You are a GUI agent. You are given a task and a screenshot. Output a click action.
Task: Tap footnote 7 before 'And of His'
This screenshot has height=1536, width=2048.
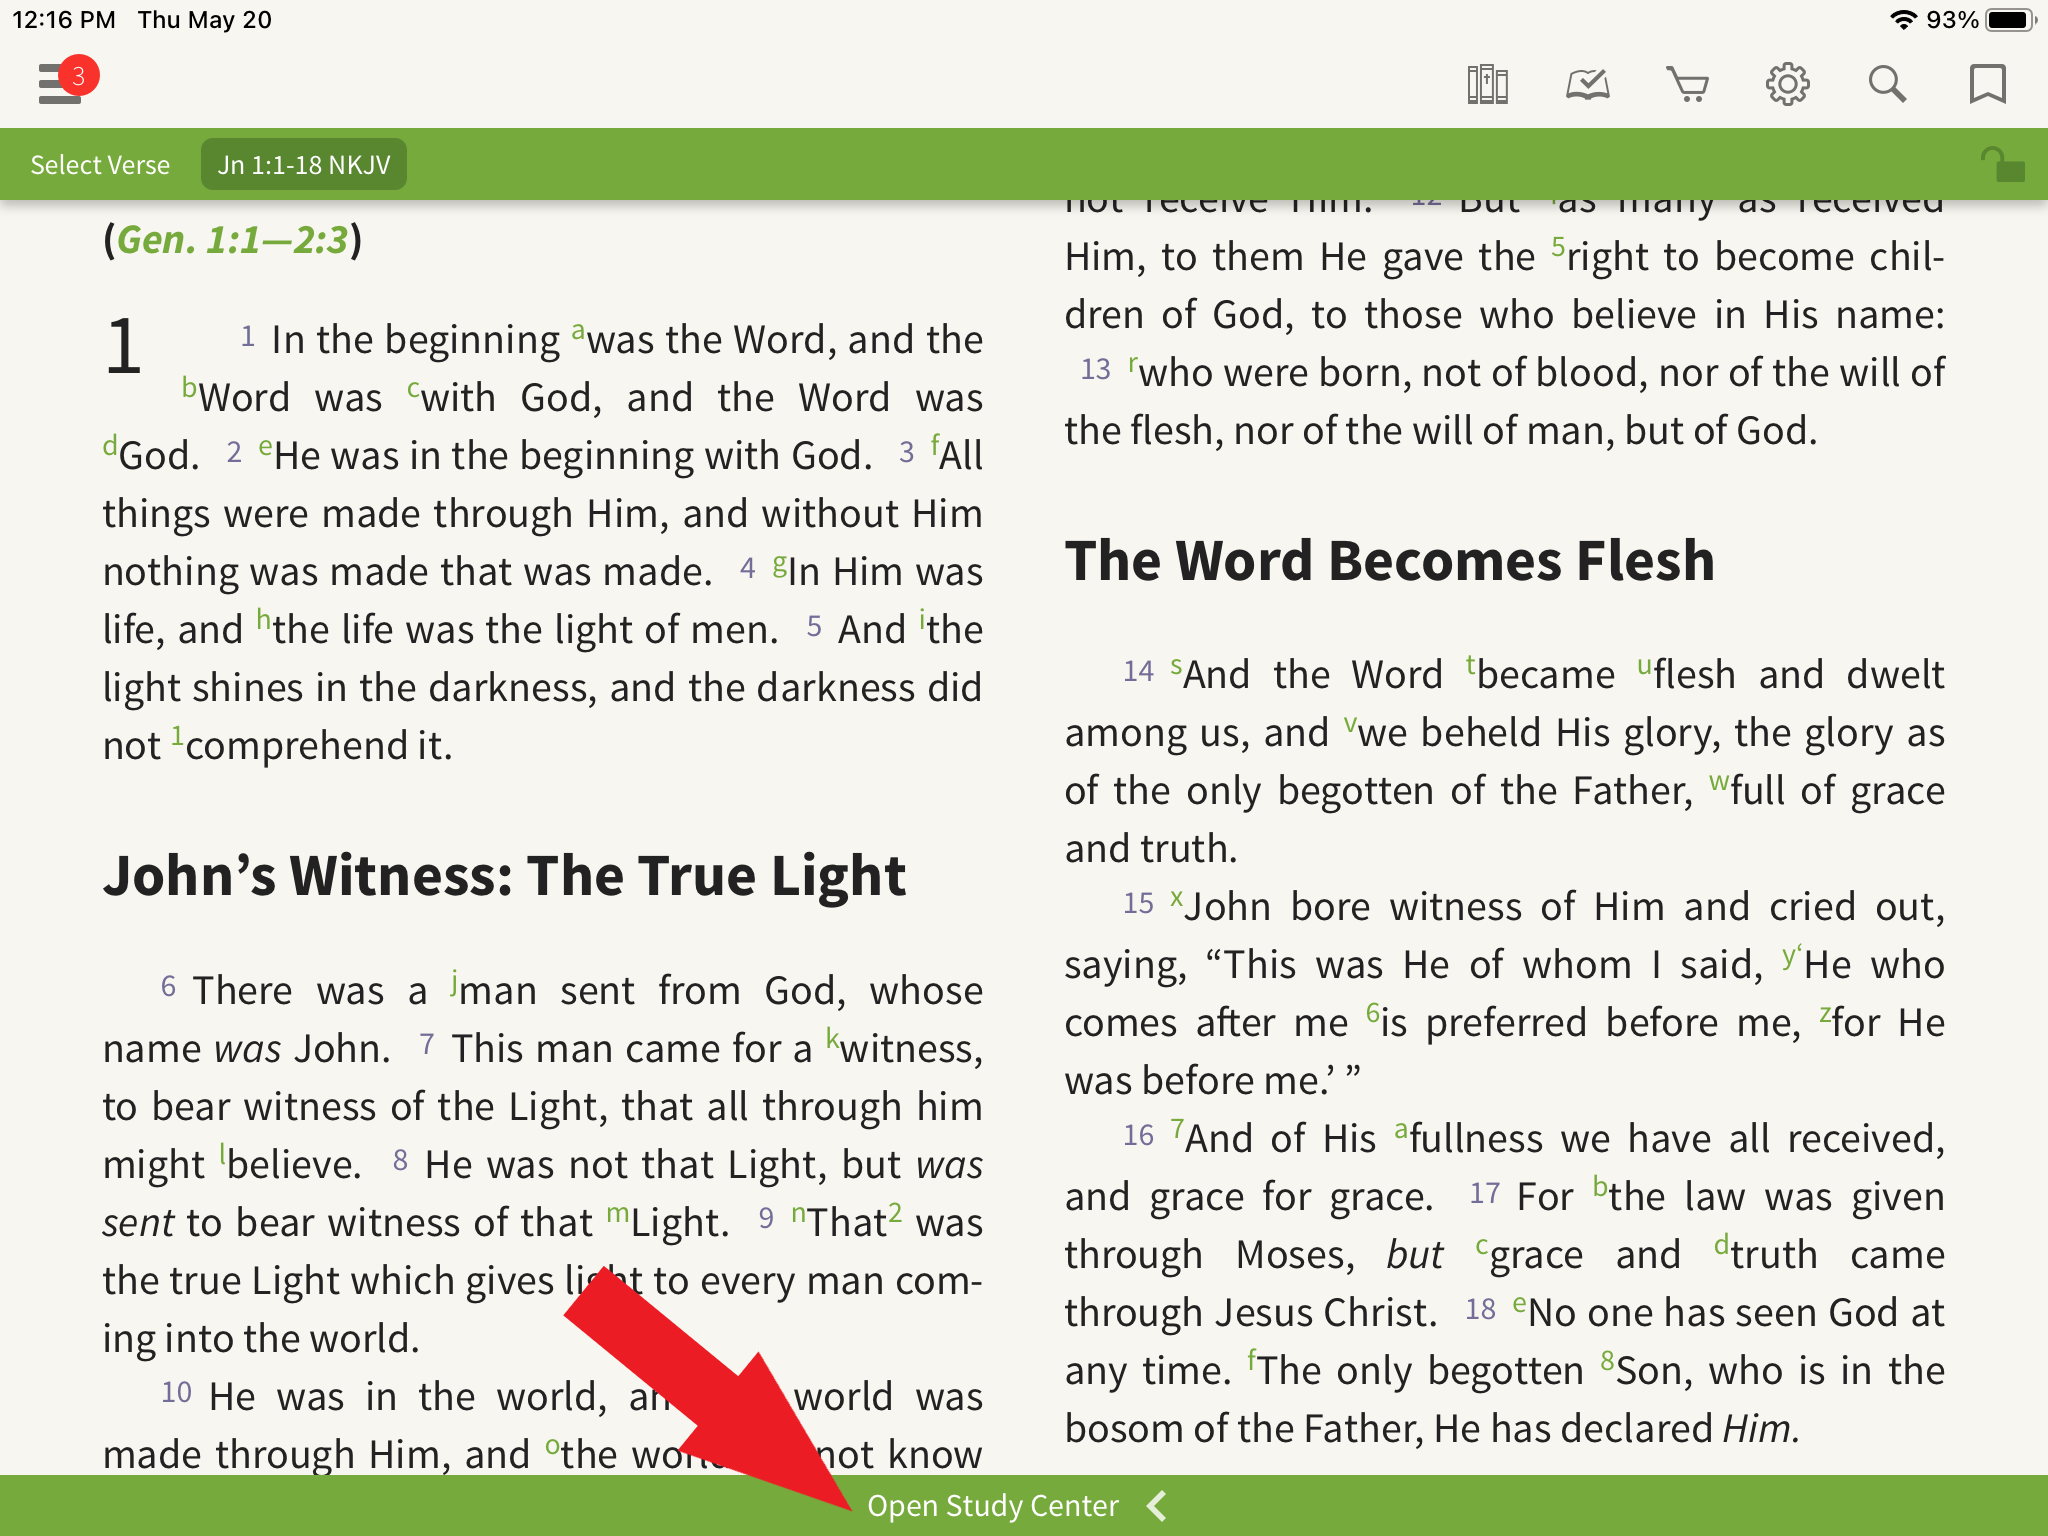1178,1129
